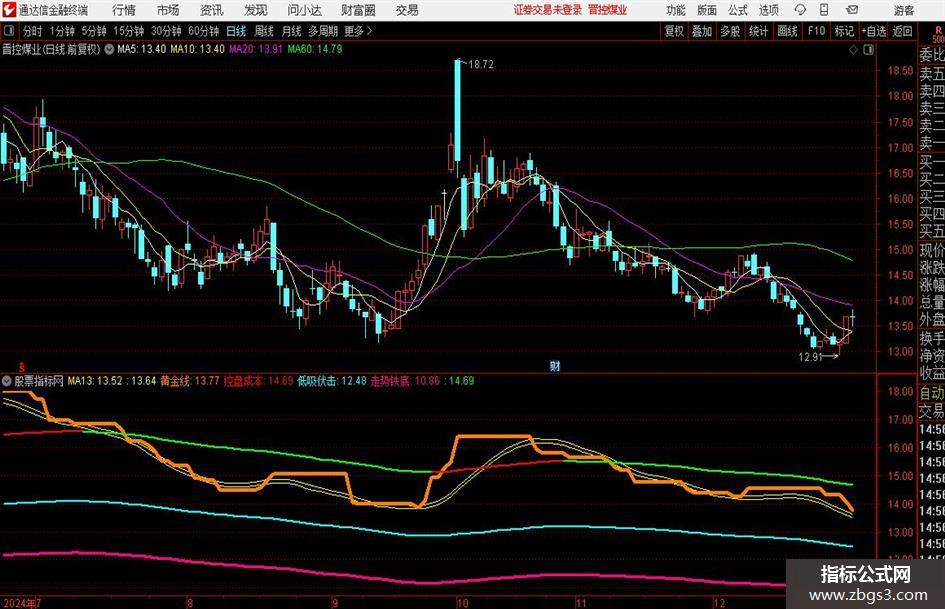Open the 选项 menu
The width and height of the screenshot is (945, 609).
768,10
